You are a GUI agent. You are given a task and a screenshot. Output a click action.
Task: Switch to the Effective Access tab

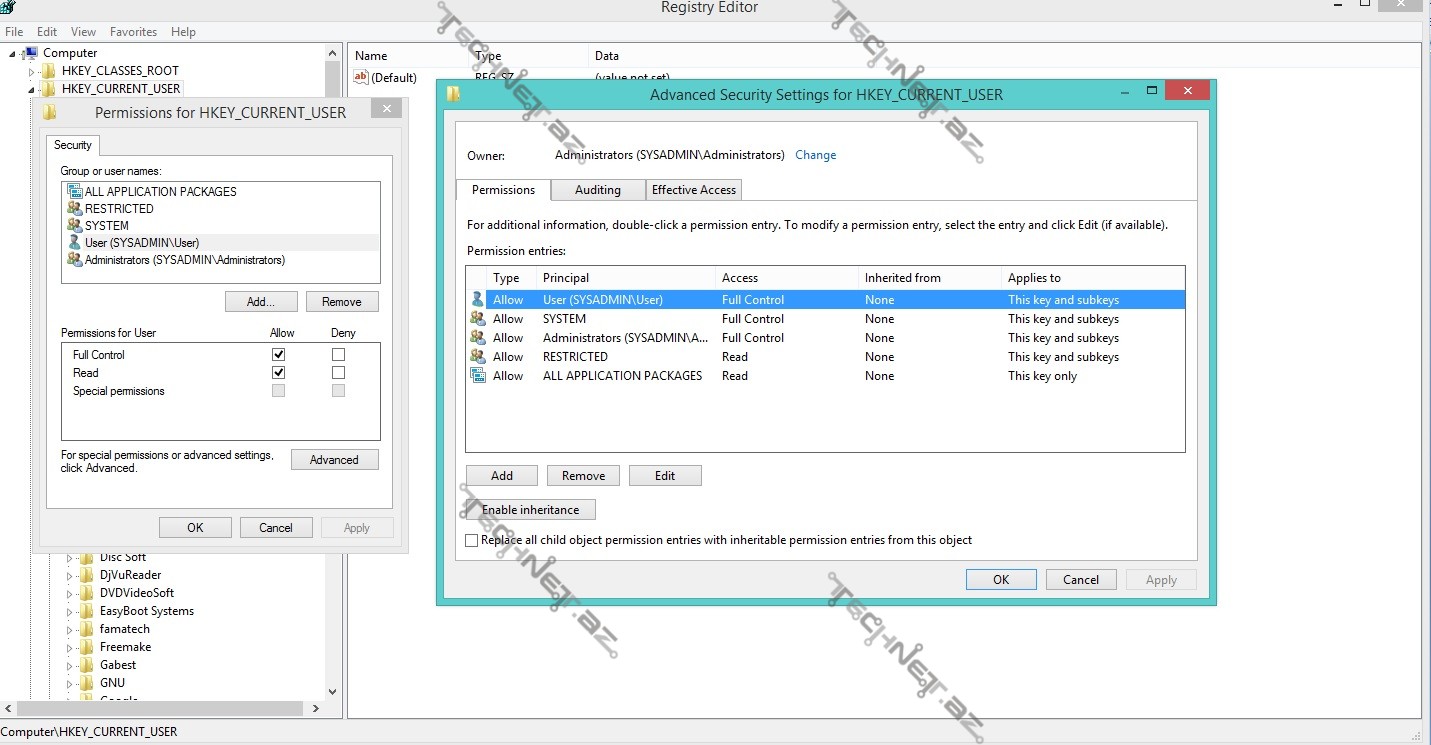click(x=694, y=190)
